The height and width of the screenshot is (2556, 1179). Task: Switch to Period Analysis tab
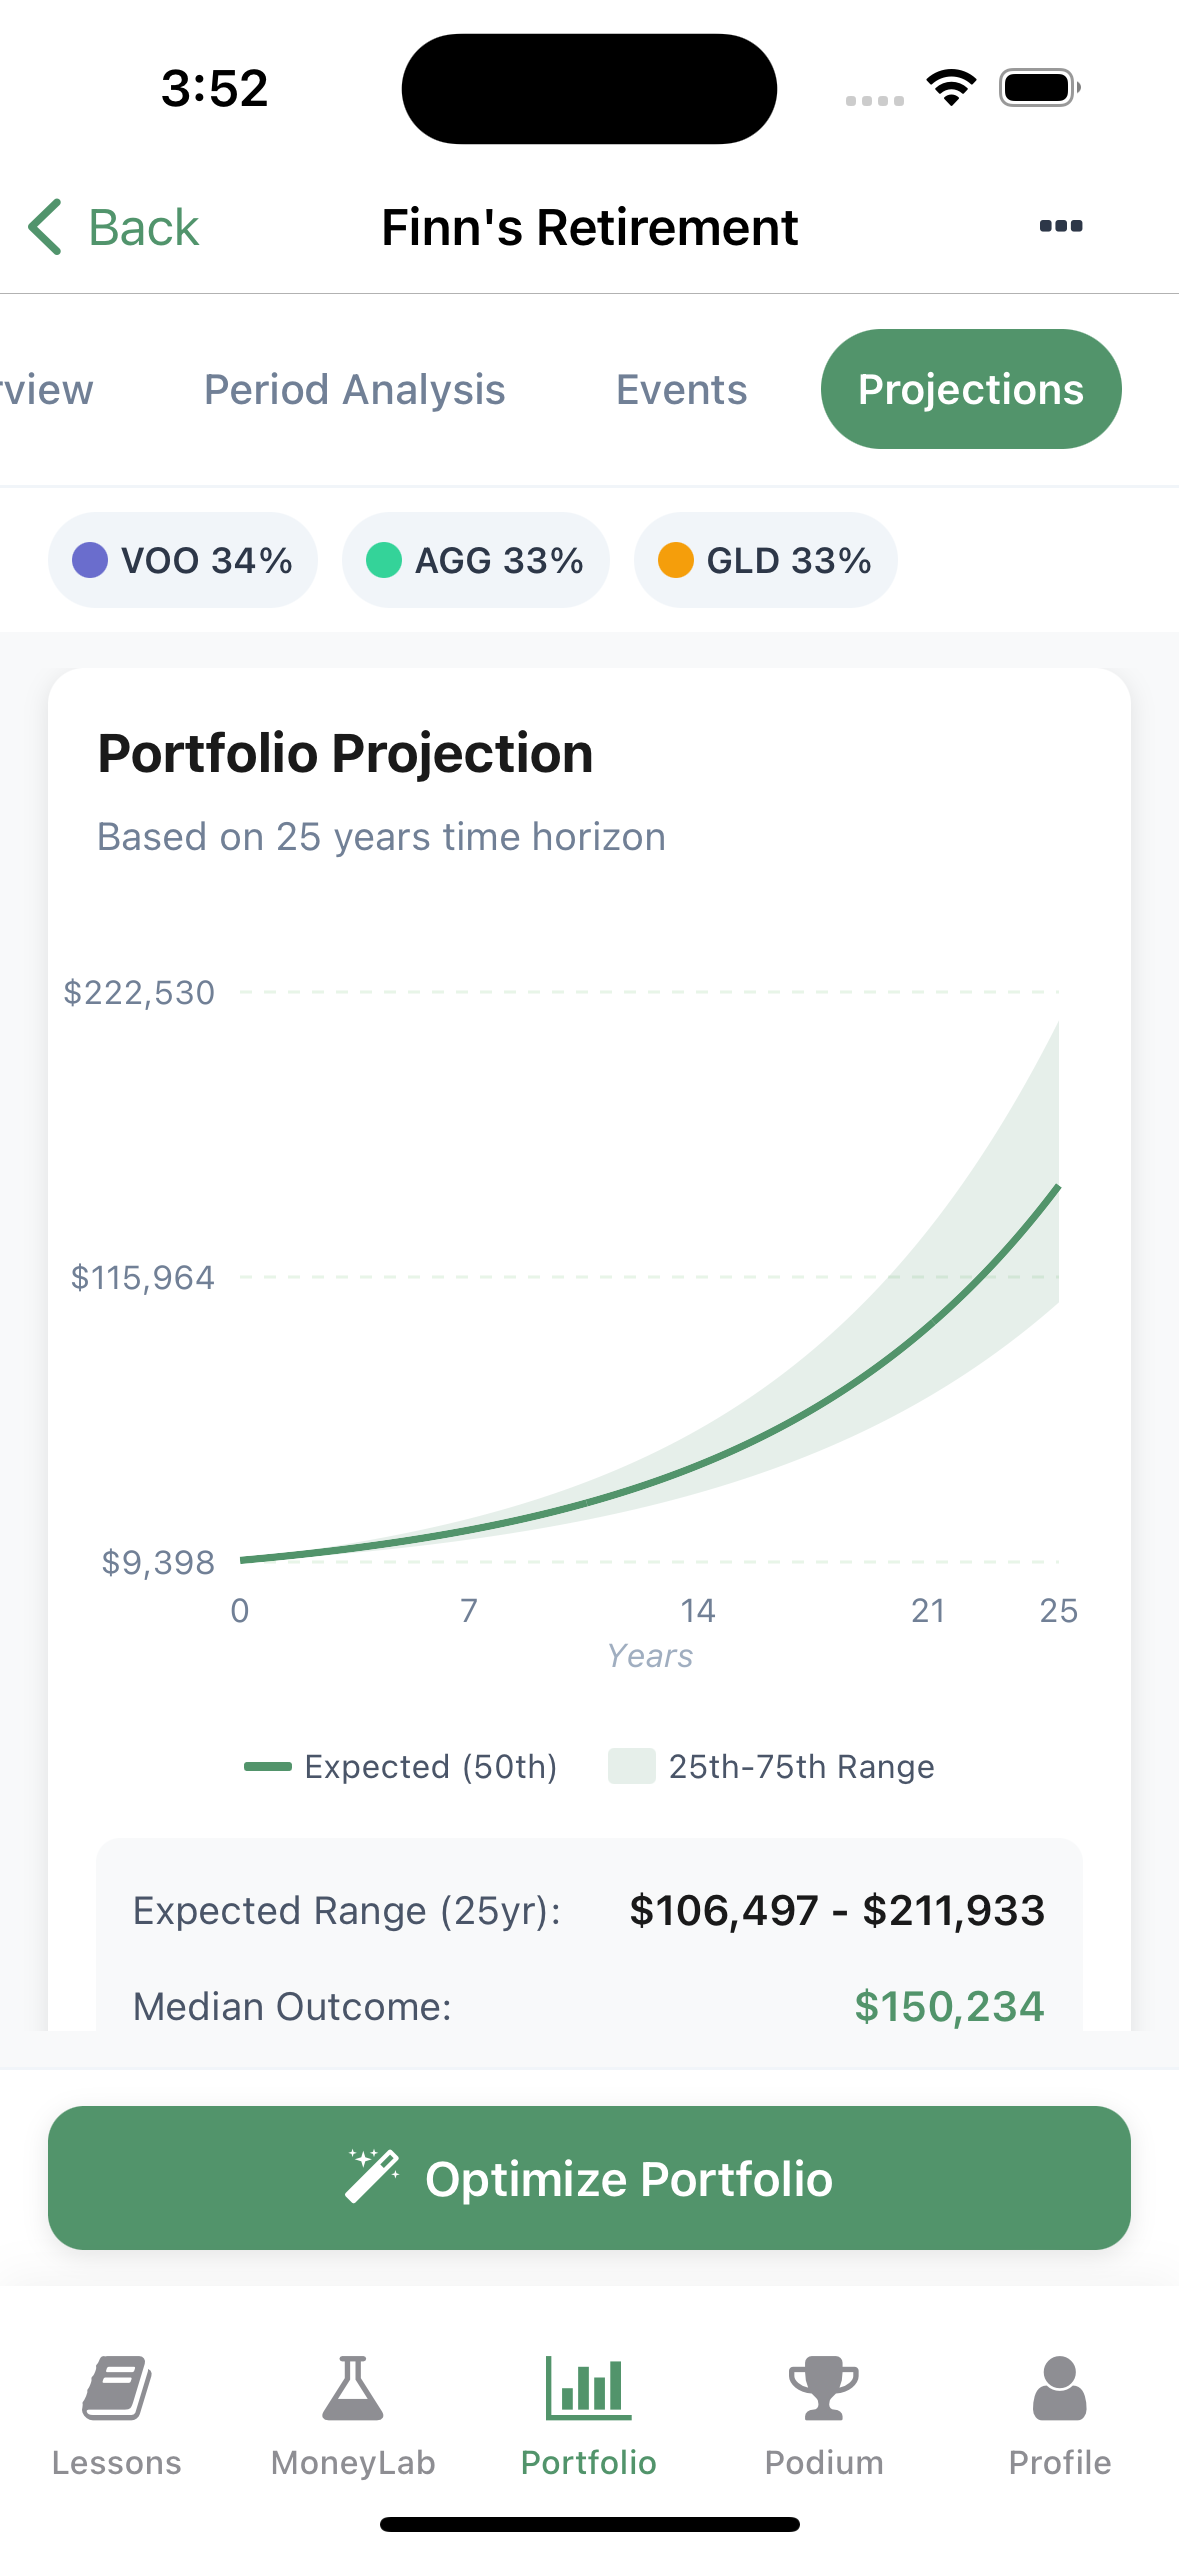pos(355,390)
